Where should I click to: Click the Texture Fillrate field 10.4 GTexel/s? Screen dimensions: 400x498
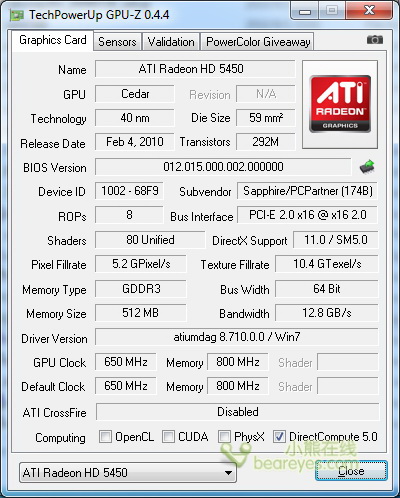pyautogui.click(x=327, y=264)
